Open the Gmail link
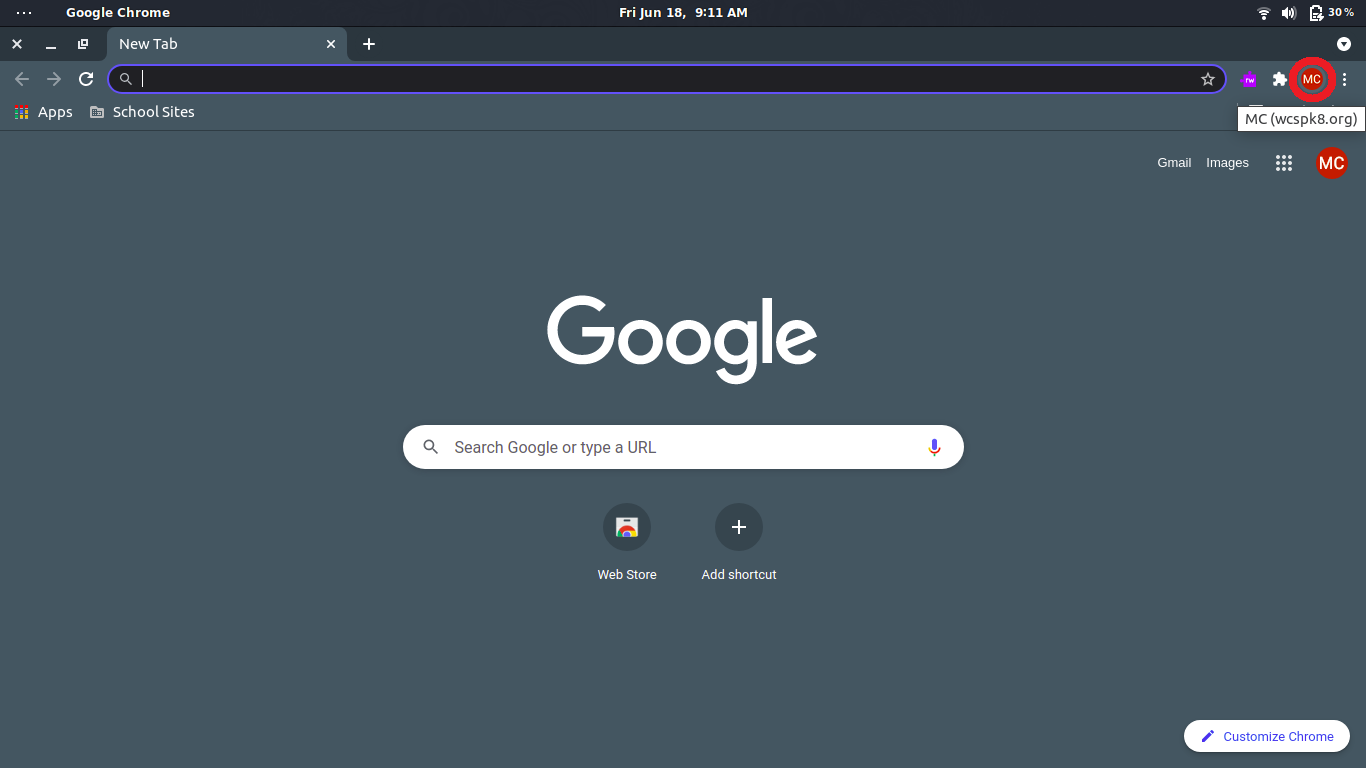 coord(1174,163)
